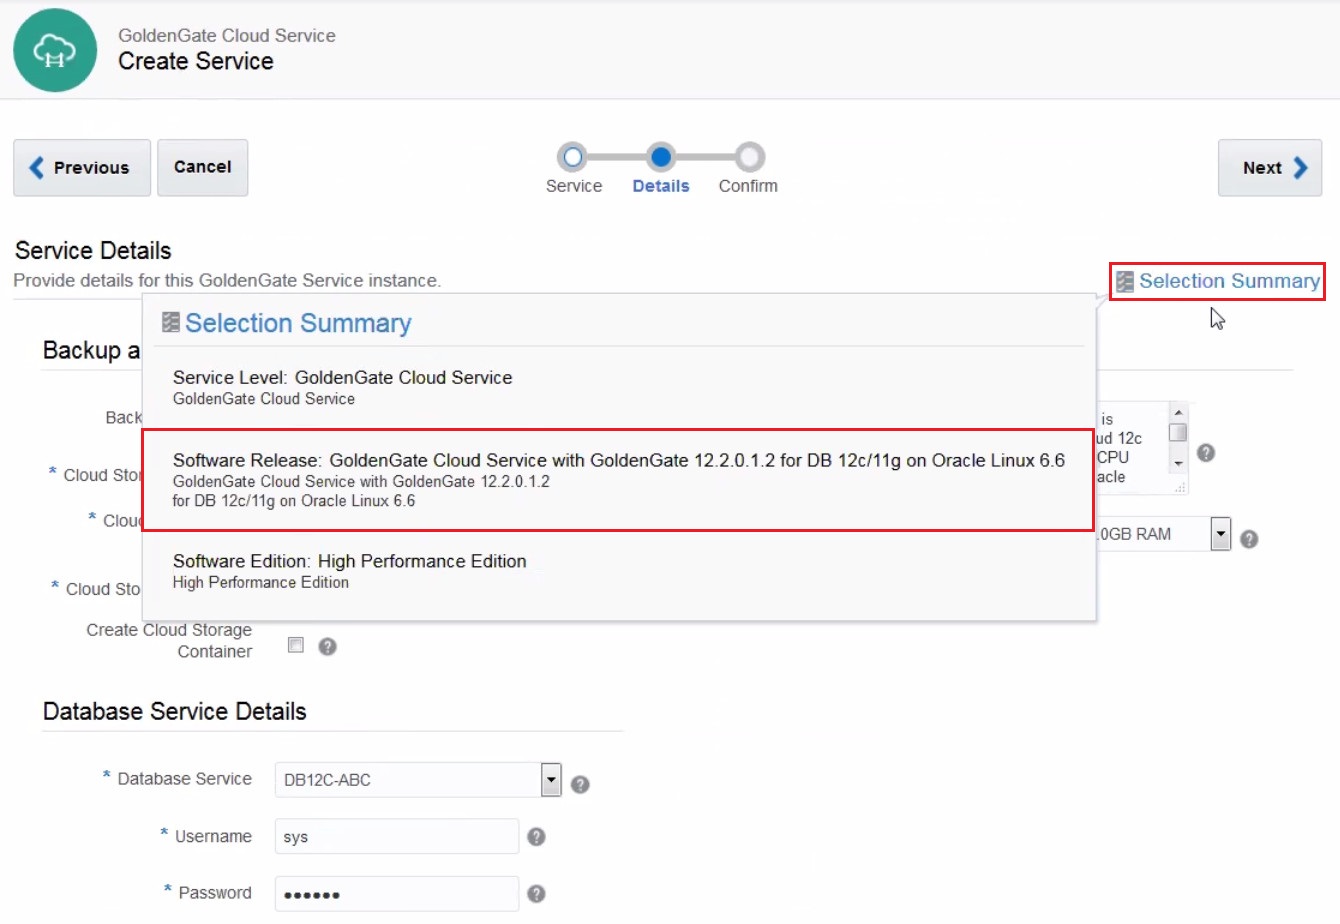Select the Details wizard step
The height and width of the screenshot is (924, 1340).
660,158
